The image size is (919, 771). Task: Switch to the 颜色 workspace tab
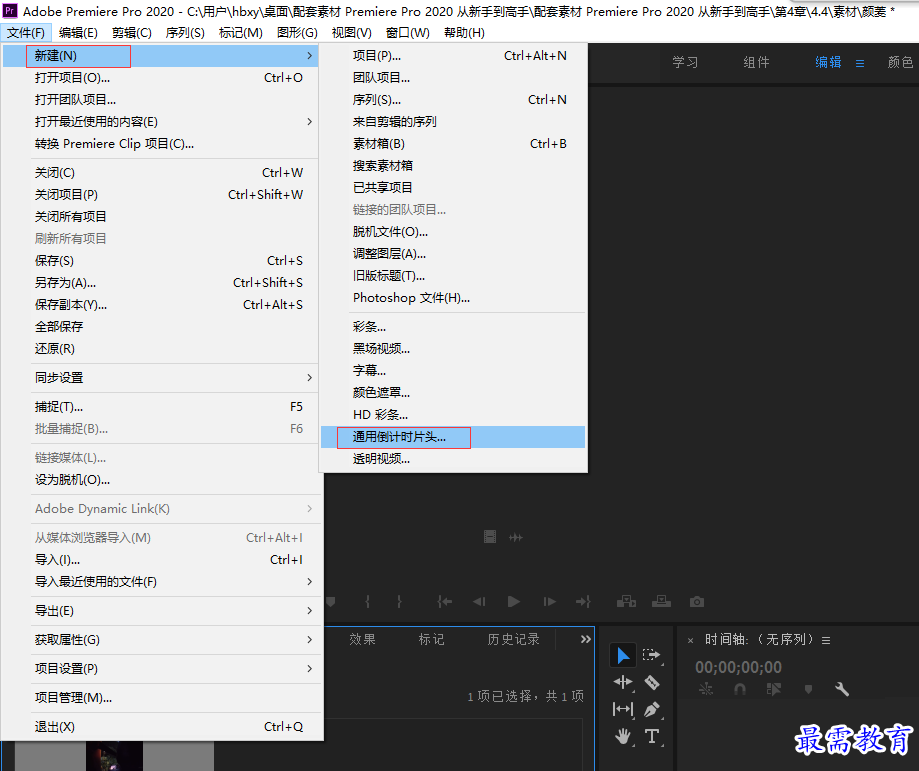[901, 62]
